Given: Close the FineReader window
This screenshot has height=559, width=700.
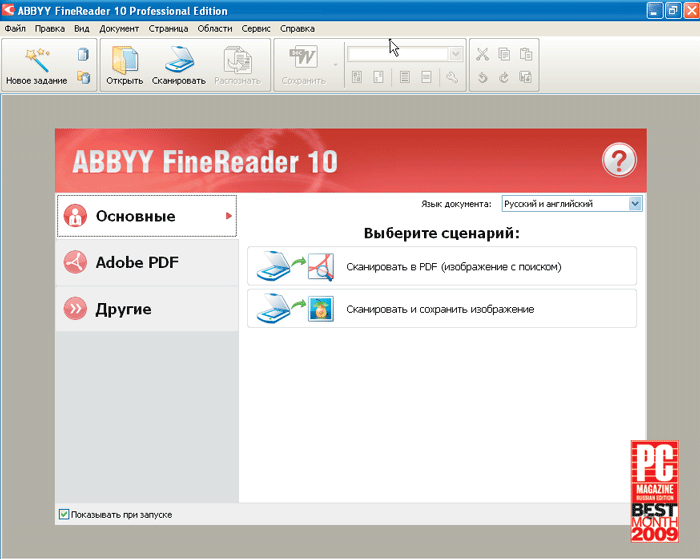Looking at the screenshot, I should [x=692, y=10].
